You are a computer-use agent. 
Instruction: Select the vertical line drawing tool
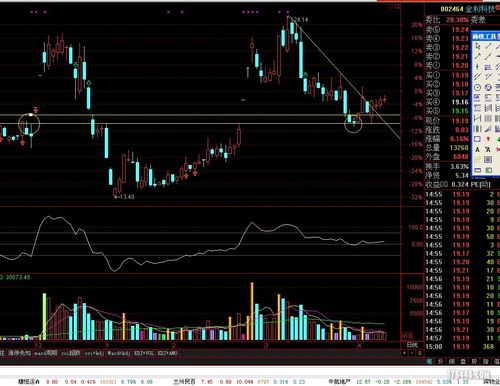[x=478, y=67]
